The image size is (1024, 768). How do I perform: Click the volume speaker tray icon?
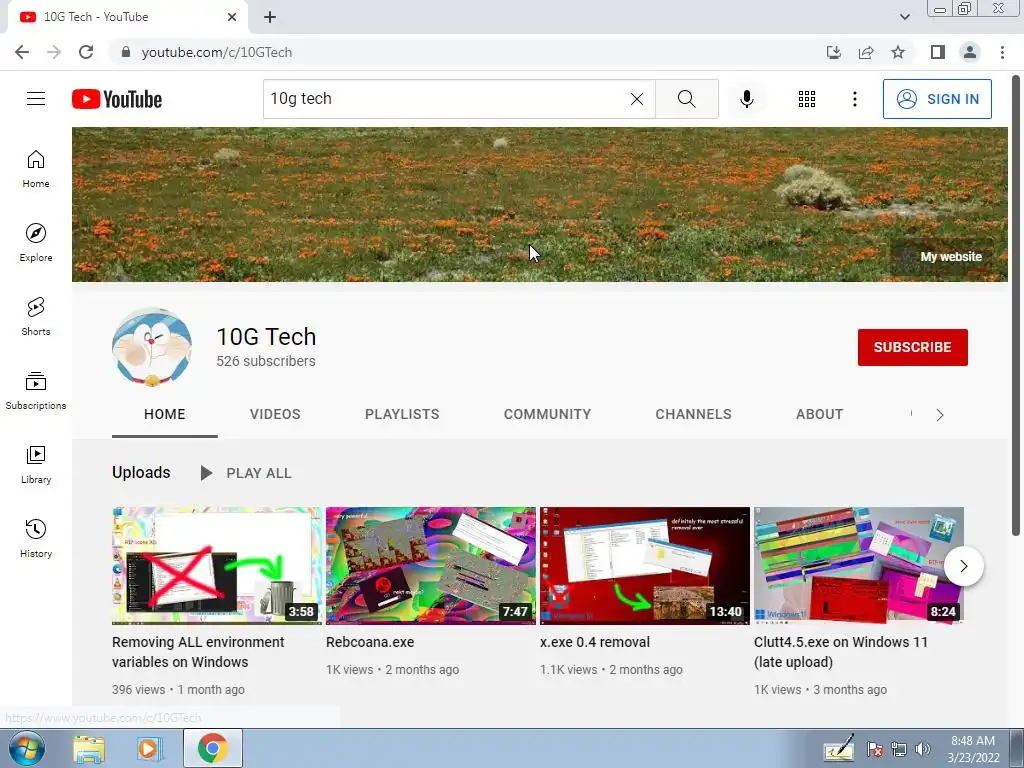[x=922, y=749]
